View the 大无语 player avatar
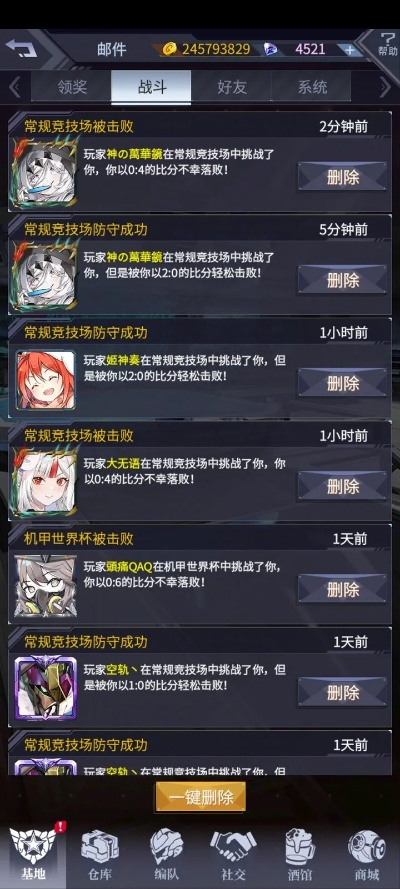Screen dimensions: 400x889 pyautogui.click(x=45, y=482)
